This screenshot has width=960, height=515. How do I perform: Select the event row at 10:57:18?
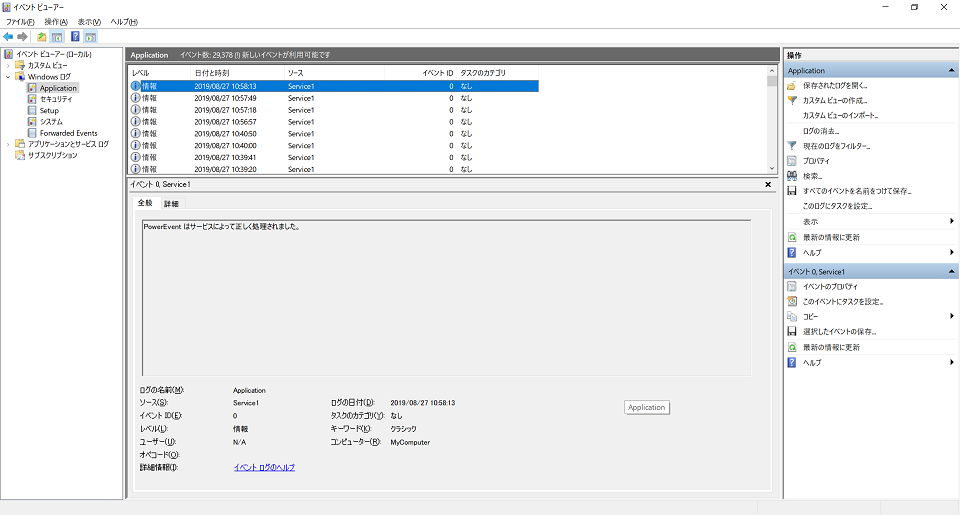click(334, 110)
